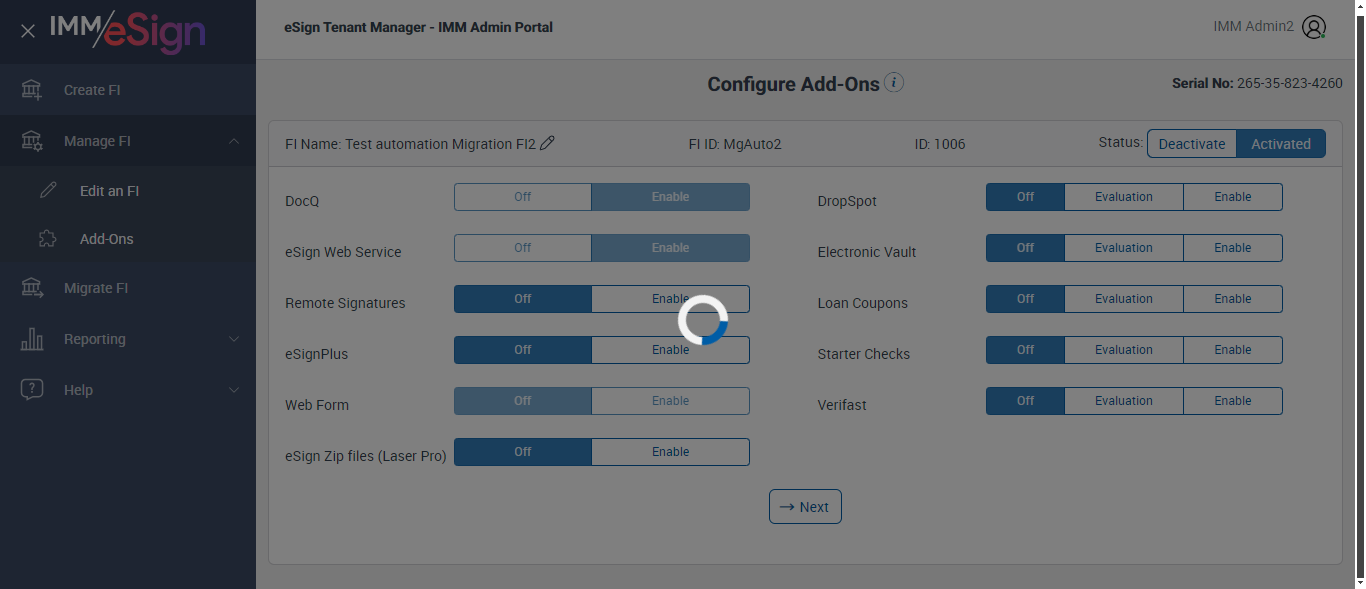
Task: Enable Loan Coupons
Action: pyautogui.click(x=1233, y=299)
